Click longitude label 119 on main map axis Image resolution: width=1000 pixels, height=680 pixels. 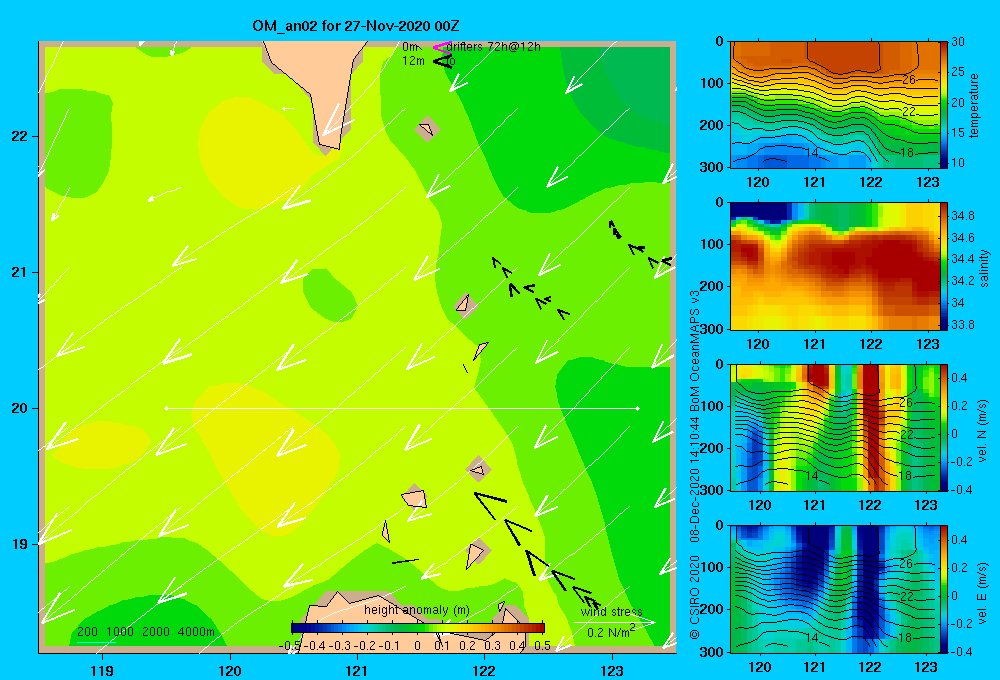click(x=103, y=670)
